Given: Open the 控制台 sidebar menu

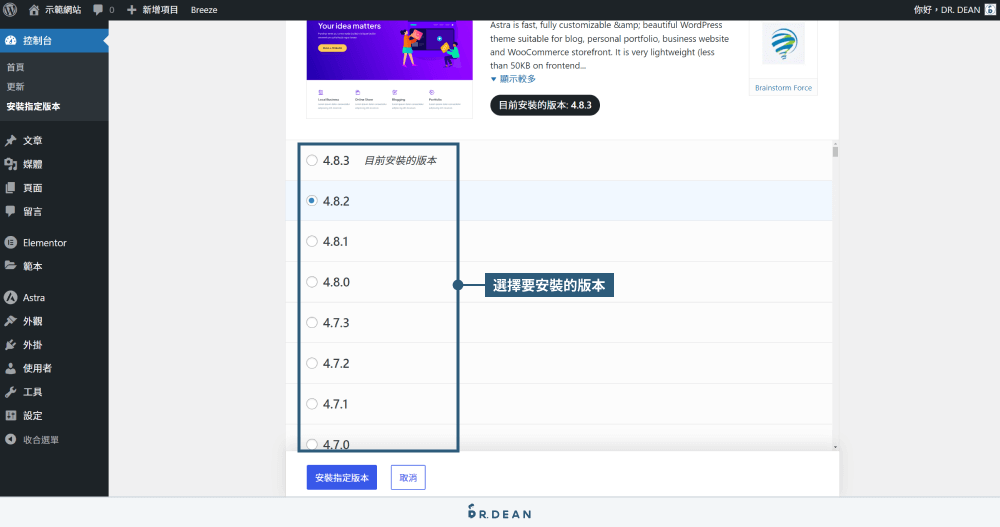Looking at the screenshot, I should (54, 40).
